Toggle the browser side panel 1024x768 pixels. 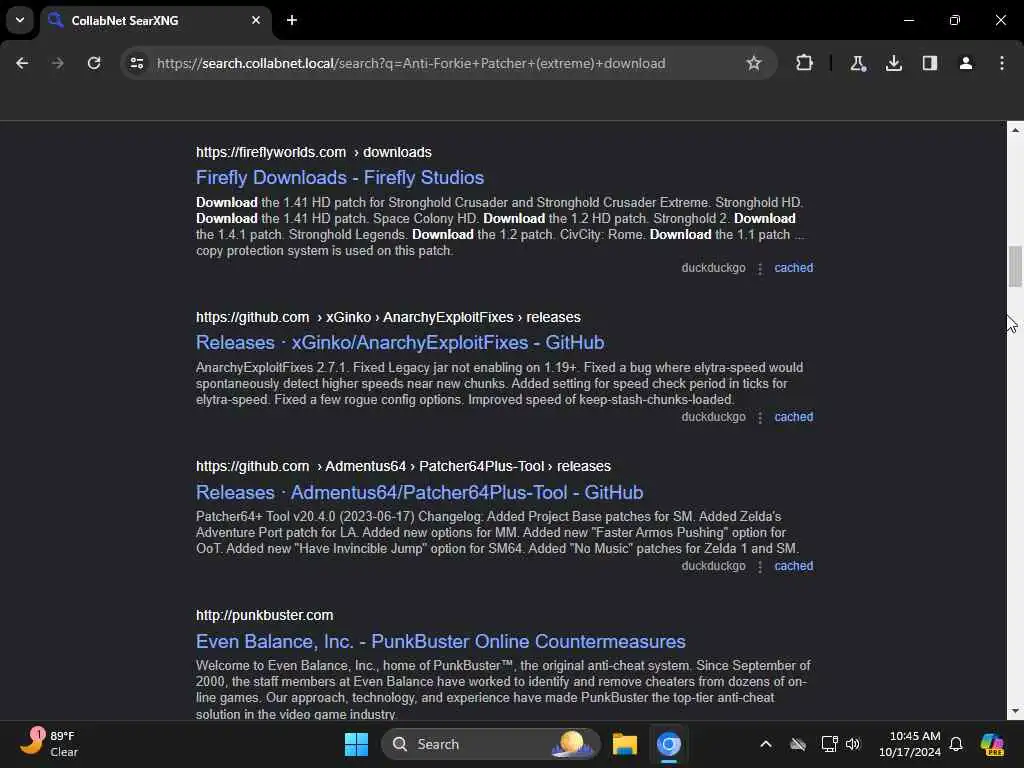[929, 63]
